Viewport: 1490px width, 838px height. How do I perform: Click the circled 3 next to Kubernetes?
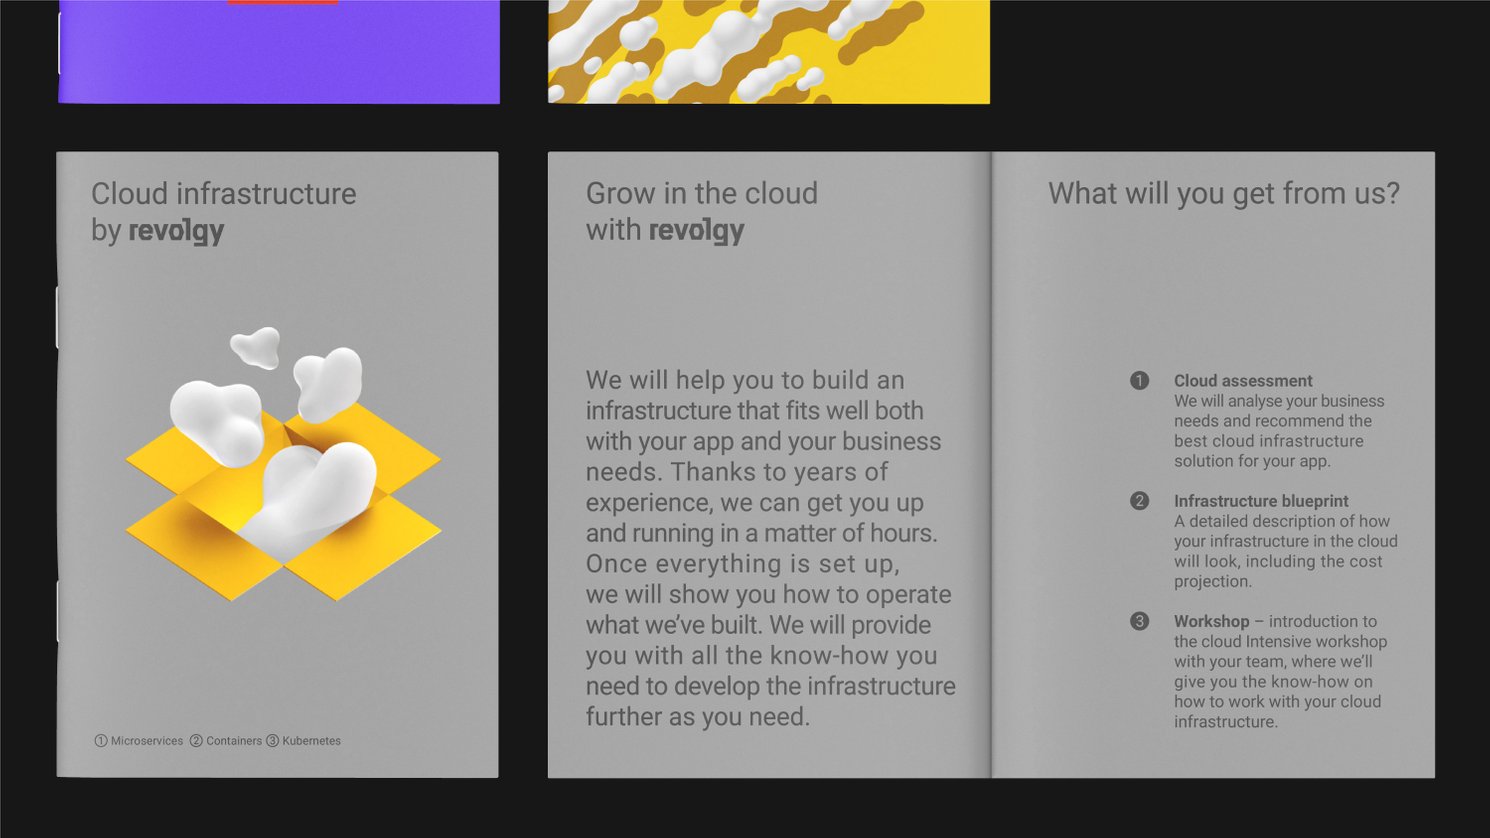(x=272, y=741)
